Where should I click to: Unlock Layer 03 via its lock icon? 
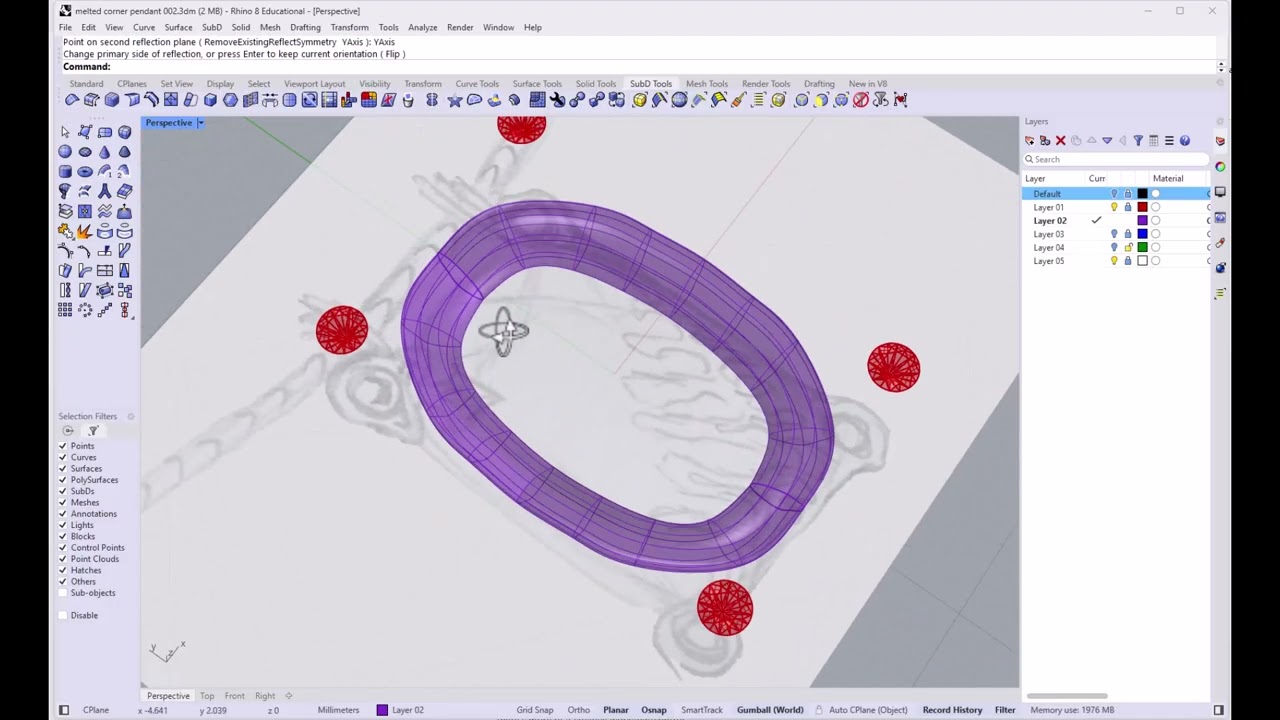point(1128,234)
